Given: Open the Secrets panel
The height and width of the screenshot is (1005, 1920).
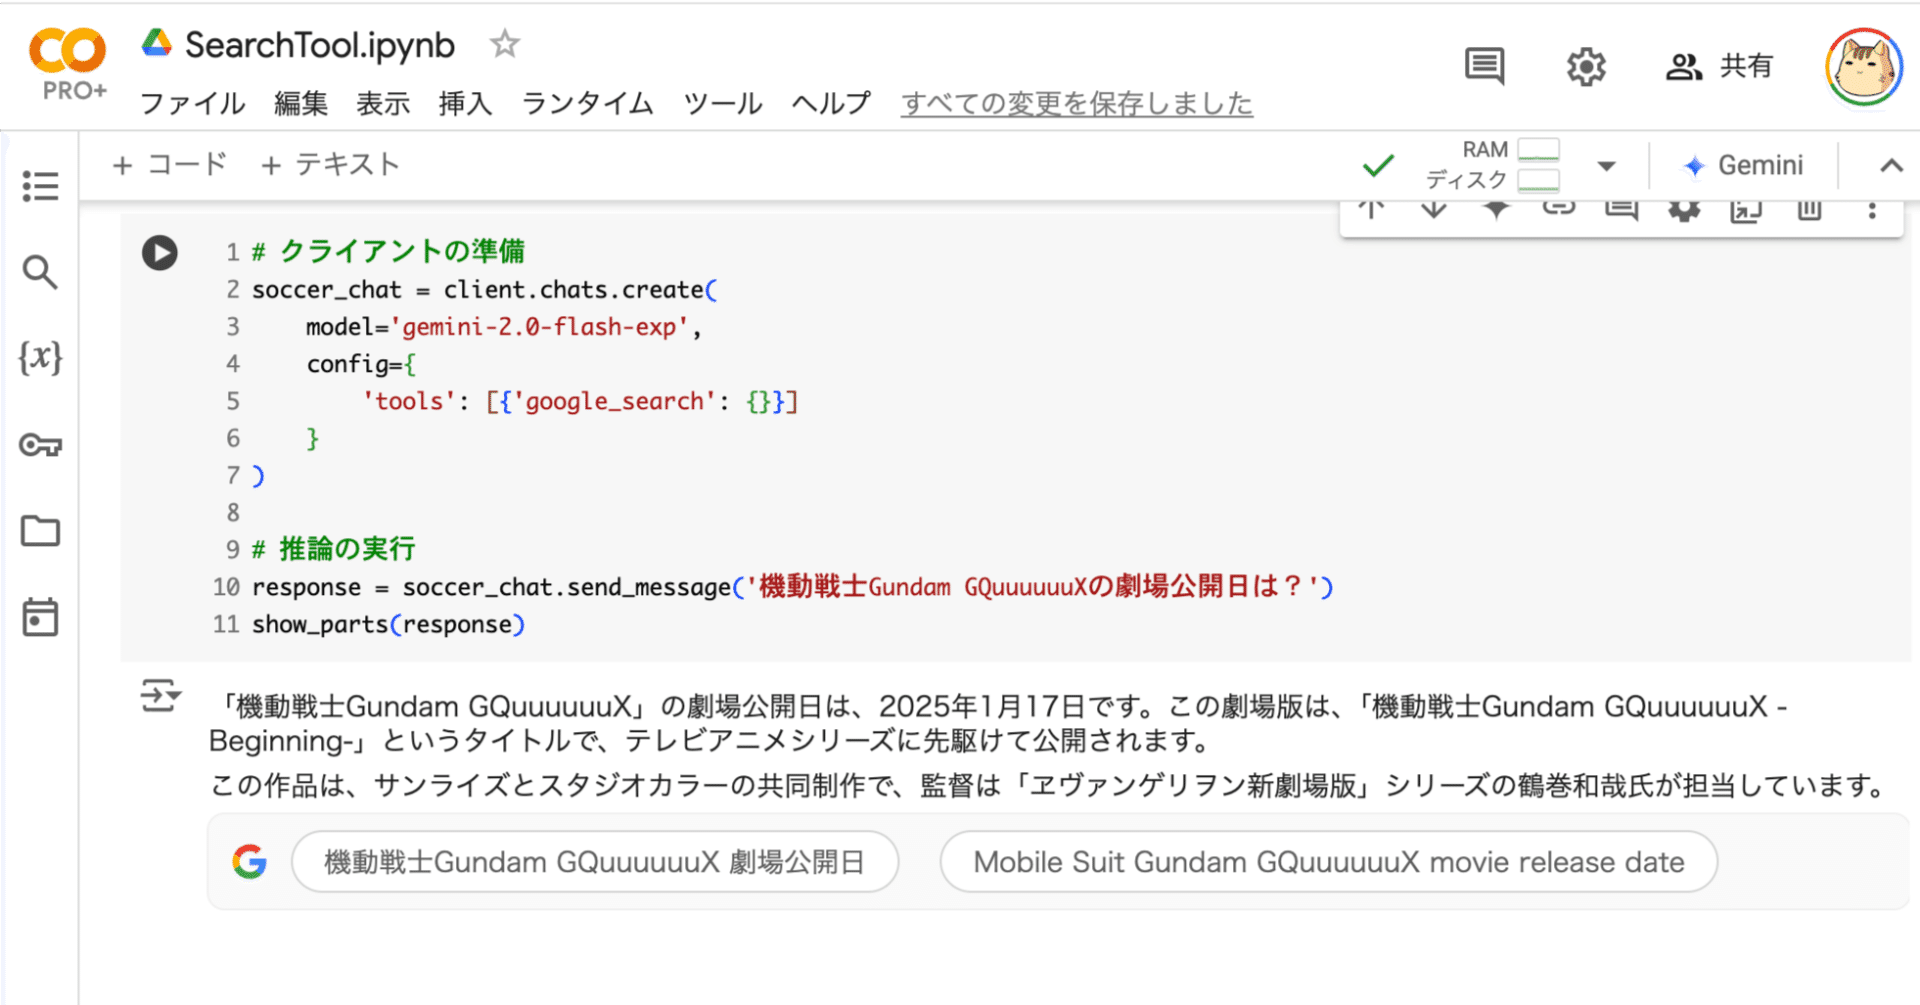Looking at the screenshot, I should (x=40, y=447).
